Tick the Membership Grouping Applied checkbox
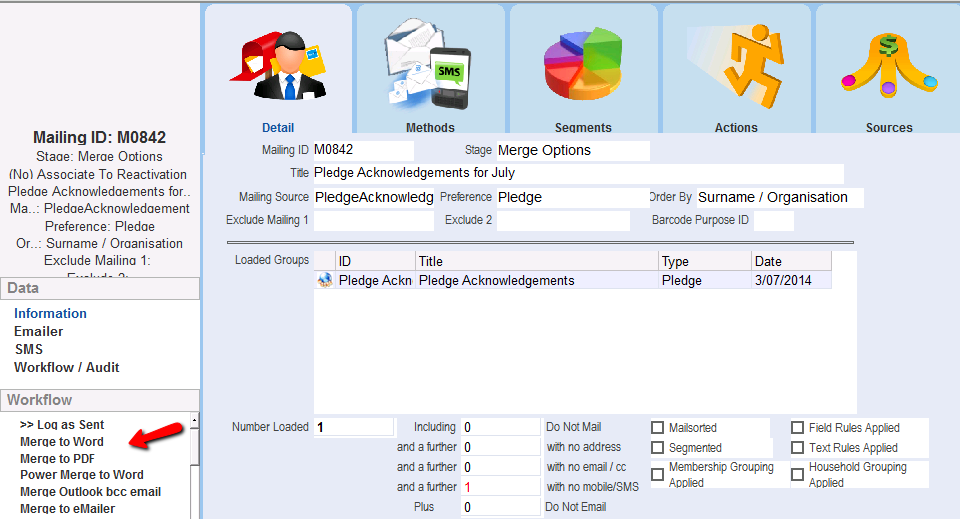 658,474
